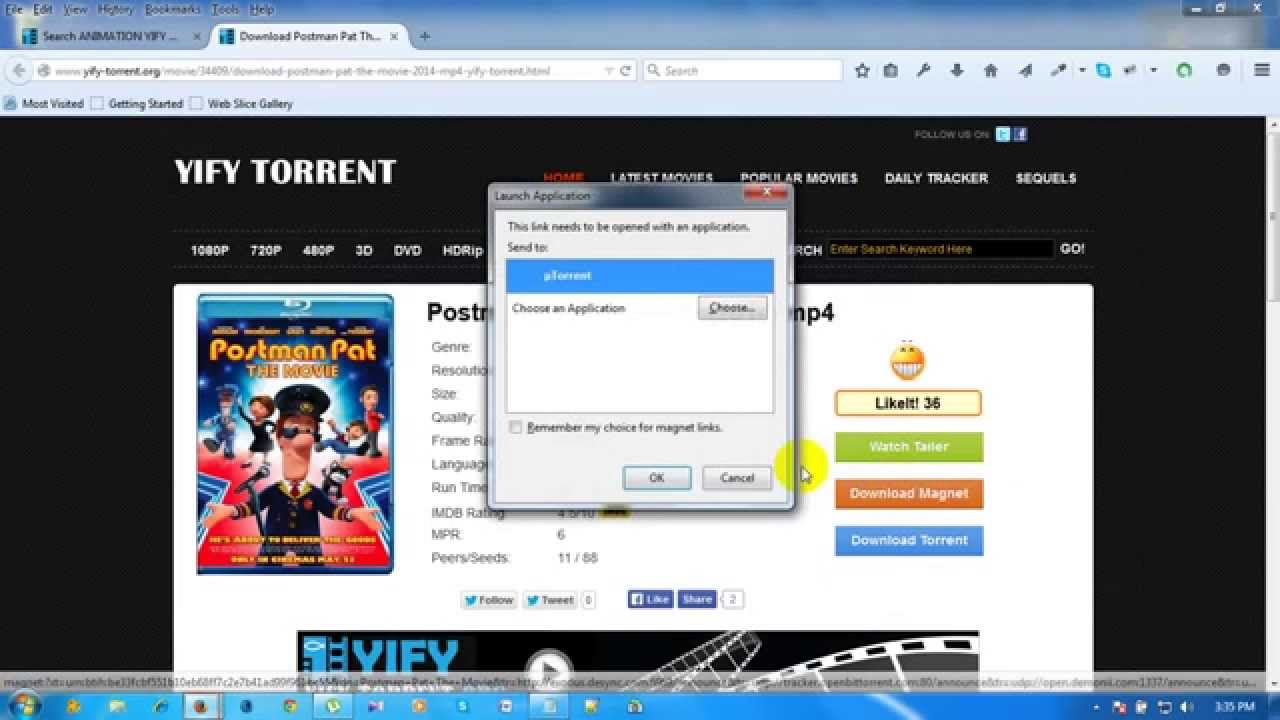This screenshot has width=1280, height=720.
Task: Open the Bookmarks menu
Action: [172, 9]
